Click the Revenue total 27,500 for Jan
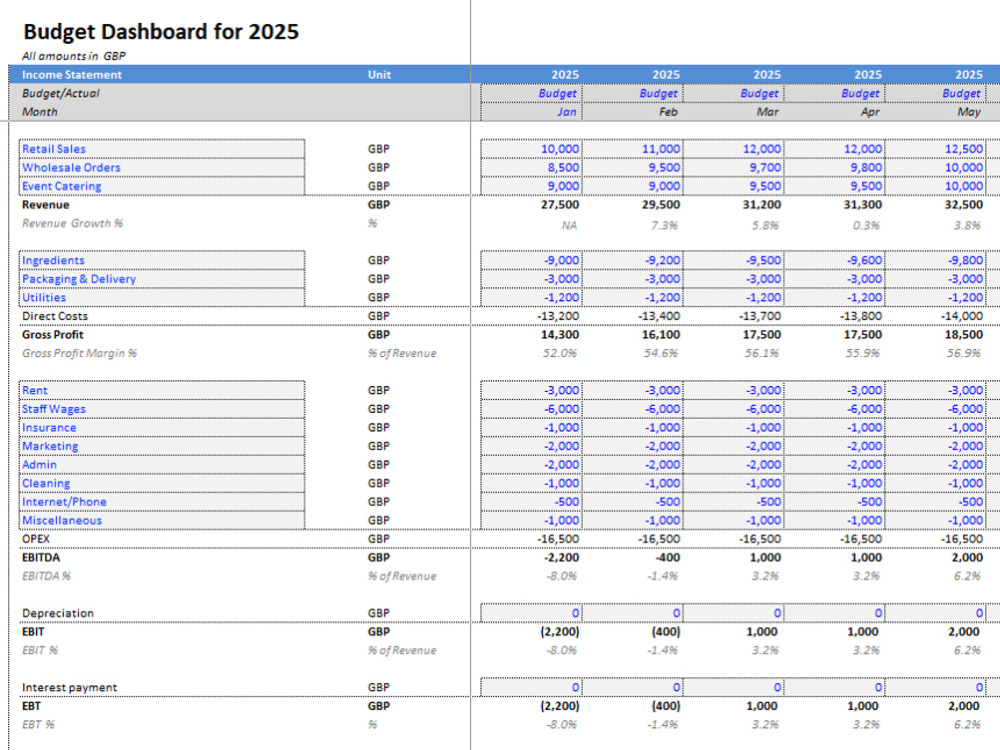This screenshot has width=1000, height=750. tap(559, 205)
